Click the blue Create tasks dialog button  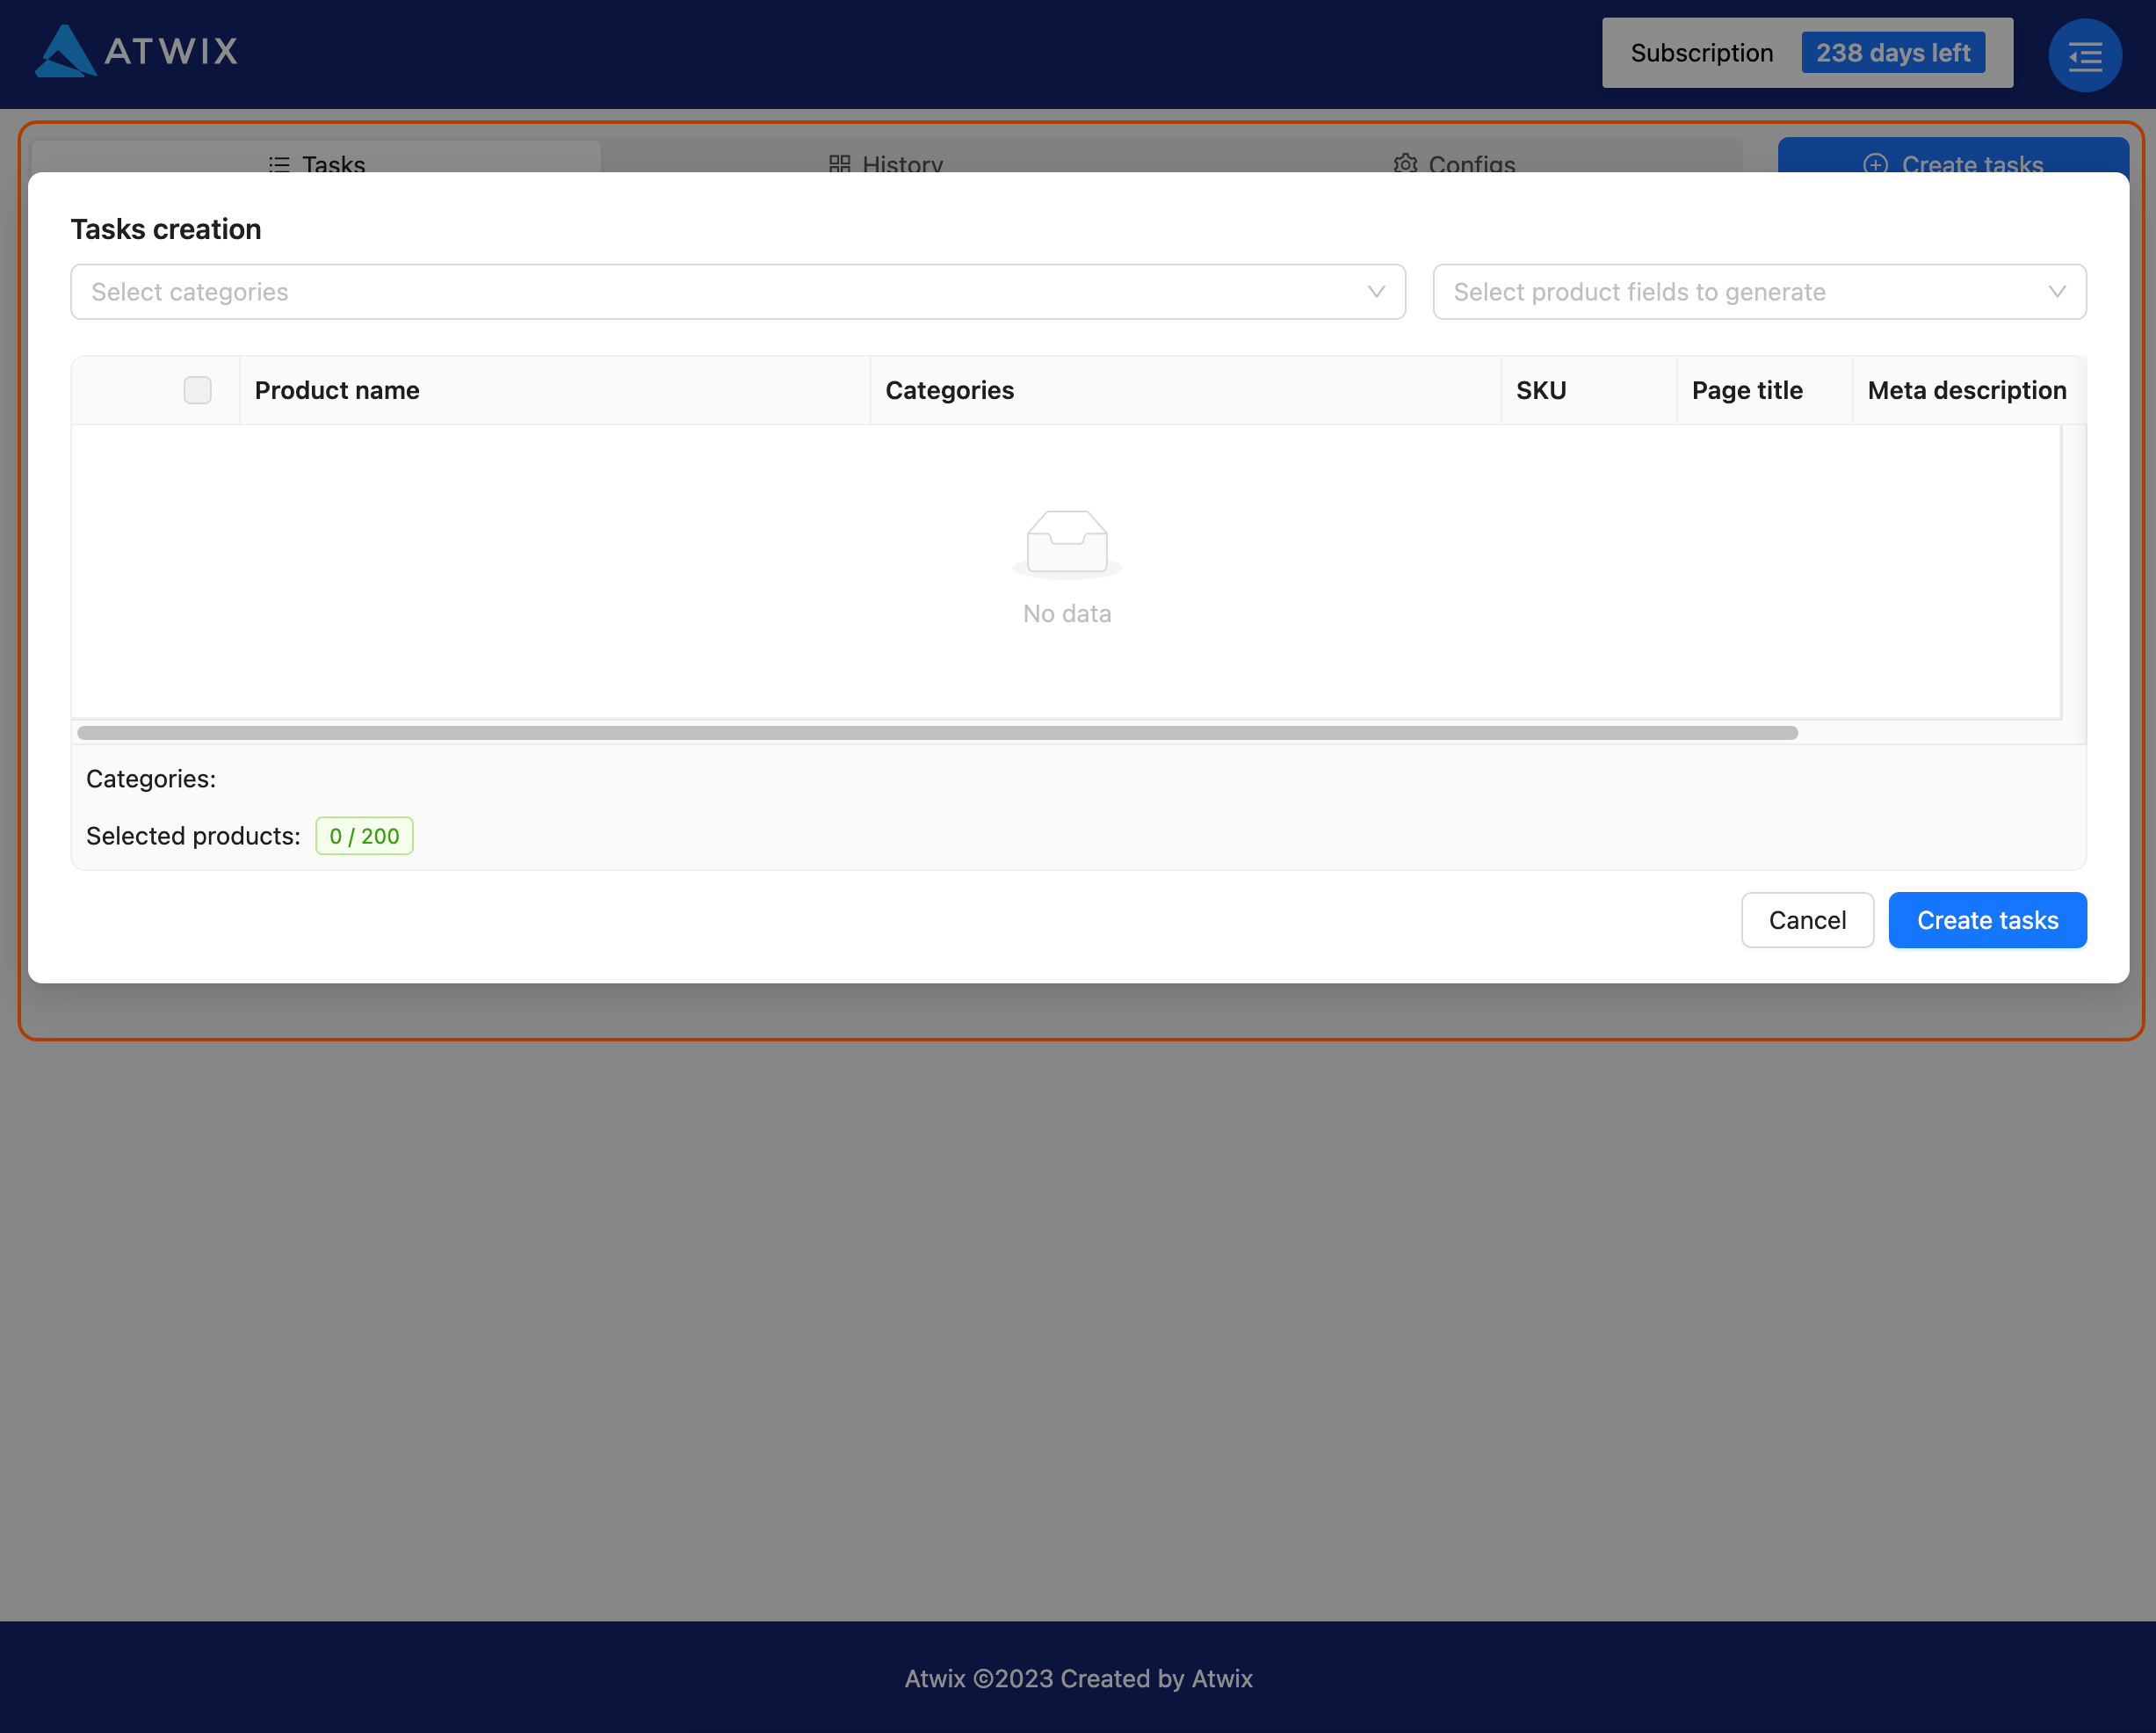[x=1986, y=920]
